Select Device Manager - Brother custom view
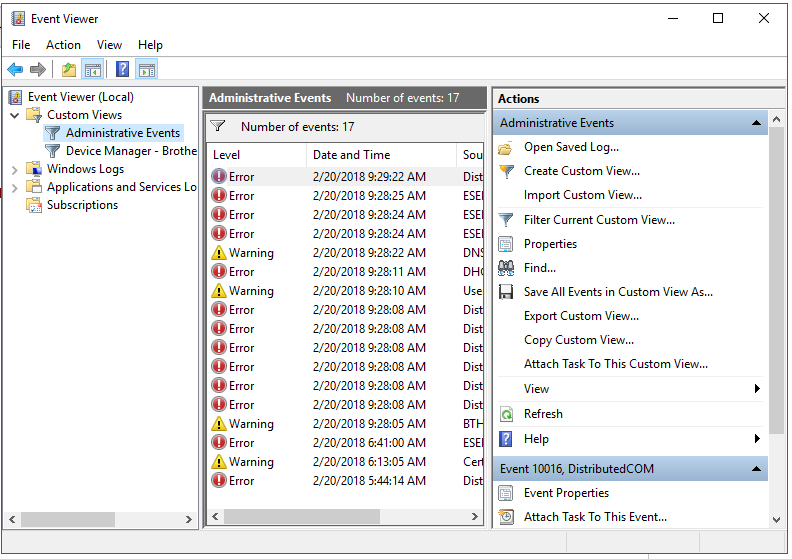 click(x=131, y=151)
